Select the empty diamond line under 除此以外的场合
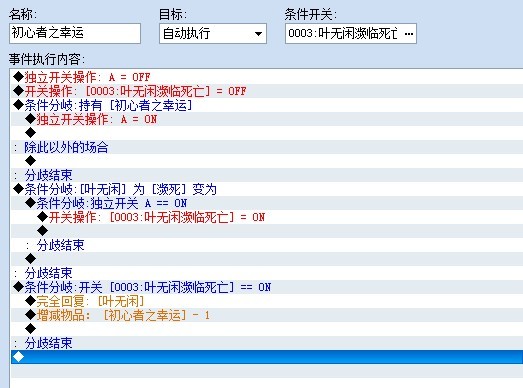The image size is (523, 388). (267, 161)
